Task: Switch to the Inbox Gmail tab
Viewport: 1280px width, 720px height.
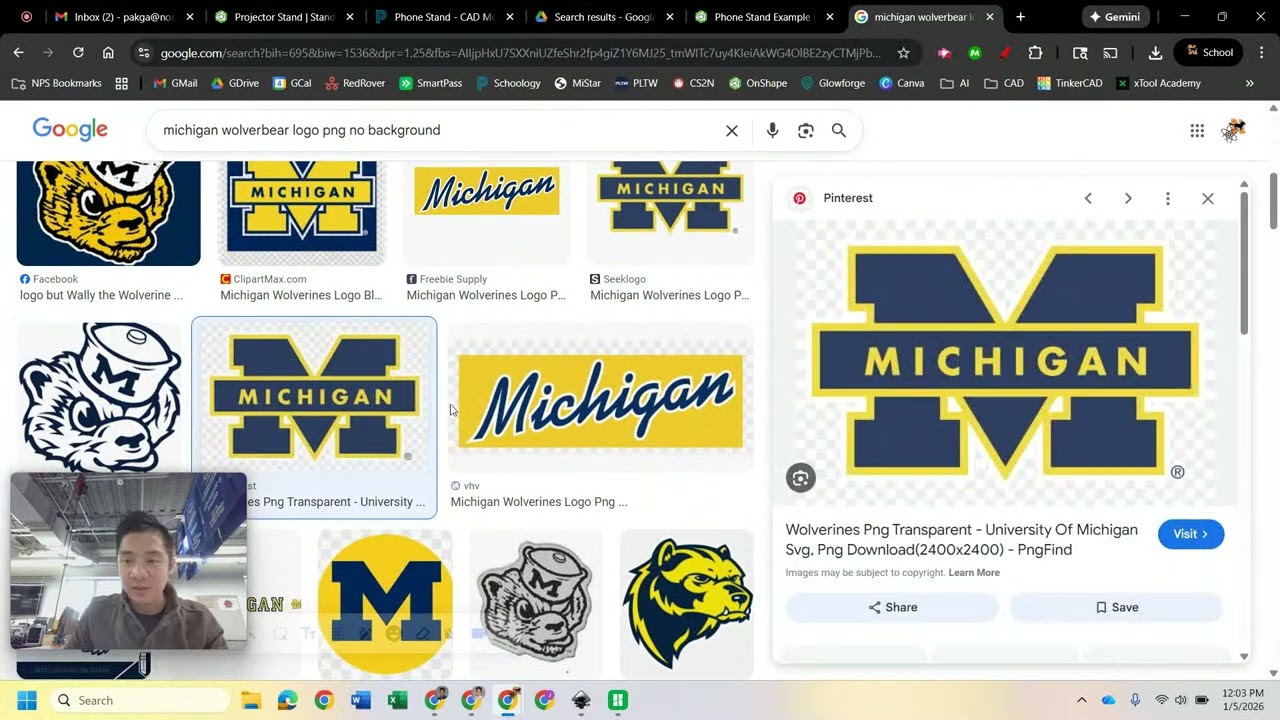Action: 124,17
